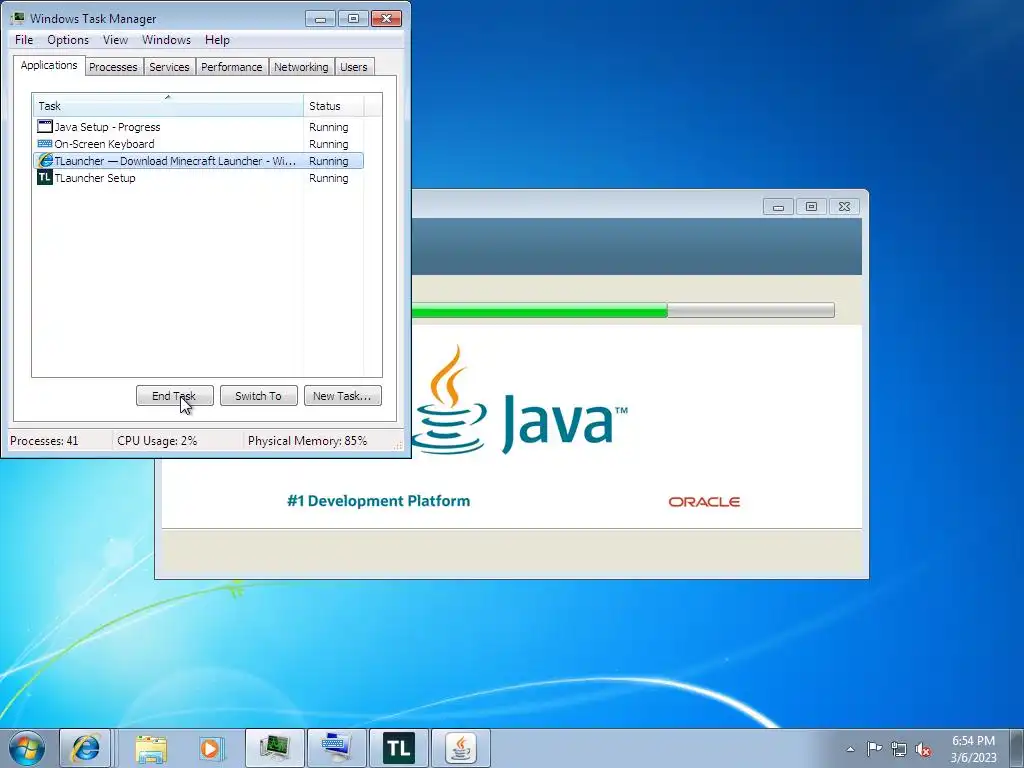Click the New Task... button
The image size is (1024, 768).
[x=342, y=395]
